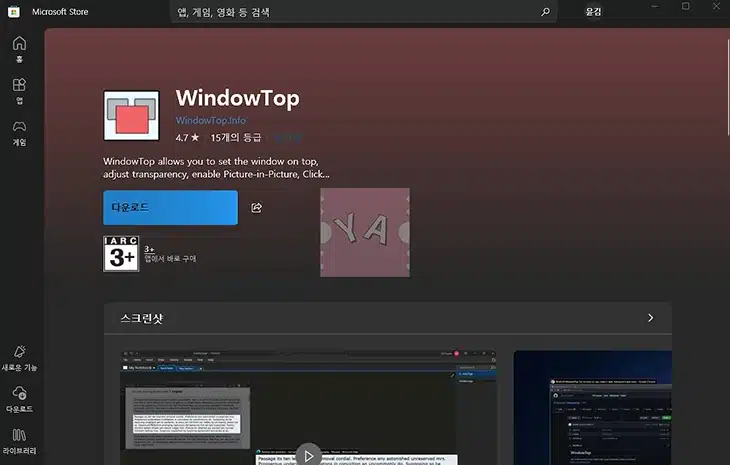Close the Microsoft Store window
730x465 pixels.
pyautogui.click(x=716, y=7)
